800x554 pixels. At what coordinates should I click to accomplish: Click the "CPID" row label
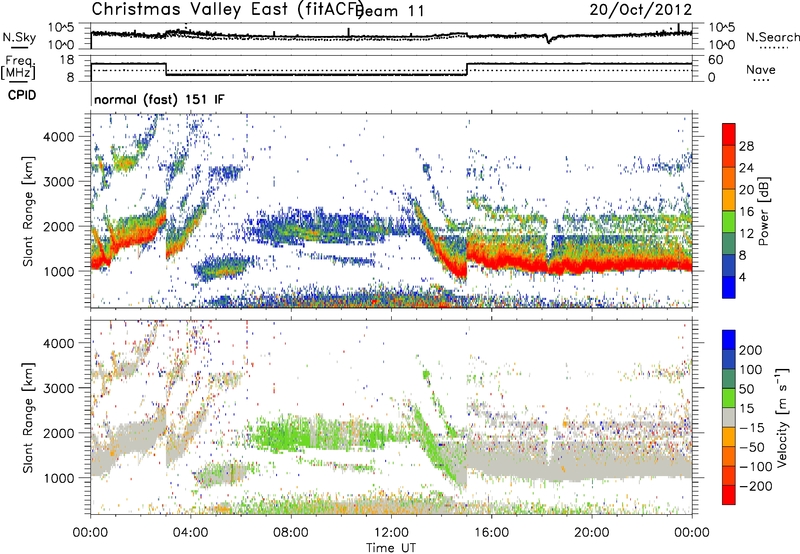coord(22,95)
